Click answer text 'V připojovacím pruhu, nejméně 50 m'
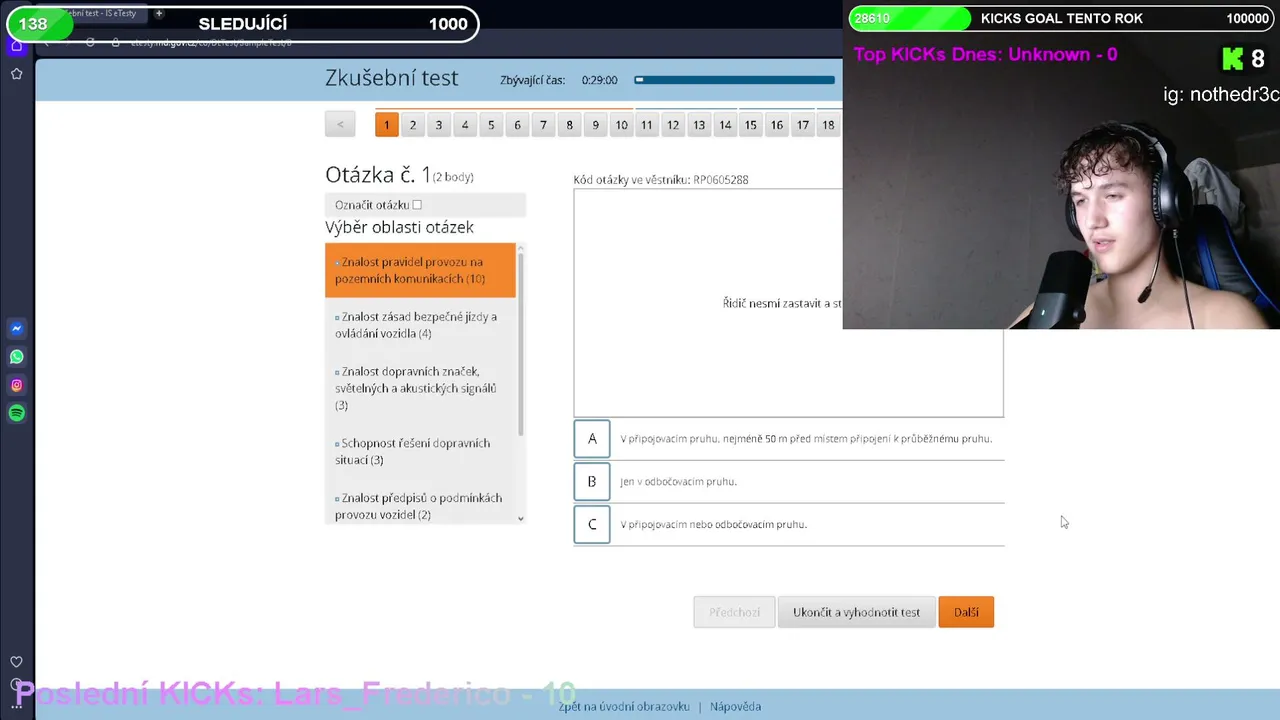The width and height of the screenshot is (1280, 720). 806,438
